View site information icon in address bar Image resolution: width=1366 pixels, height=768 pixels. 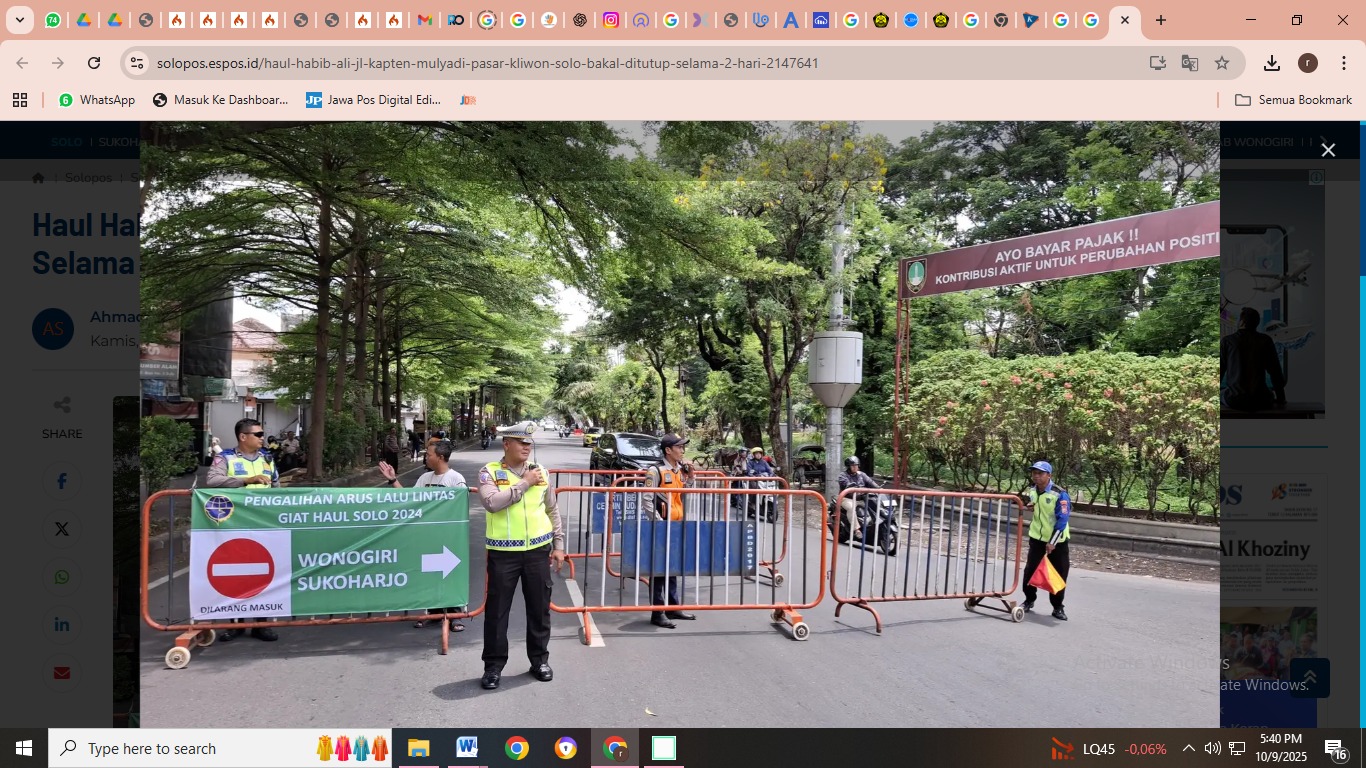click(x=137, y=63)
